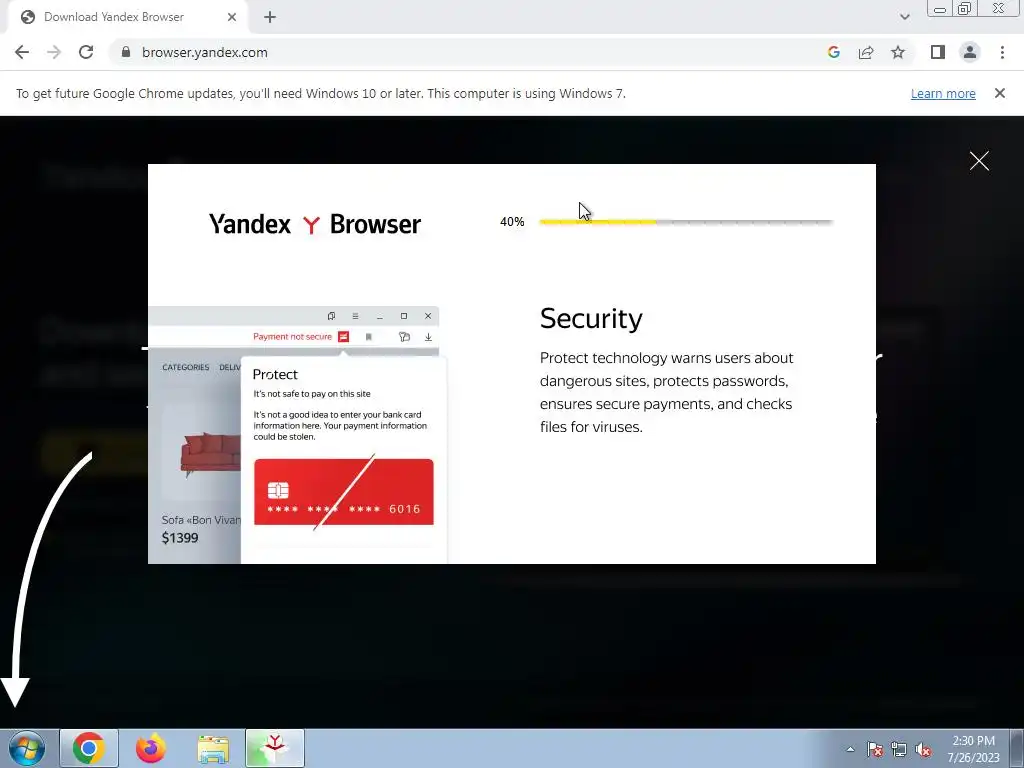This screenshot has width=1024, height=768.
Task: Click the Google icon in address bar
Action: (833, 52)
